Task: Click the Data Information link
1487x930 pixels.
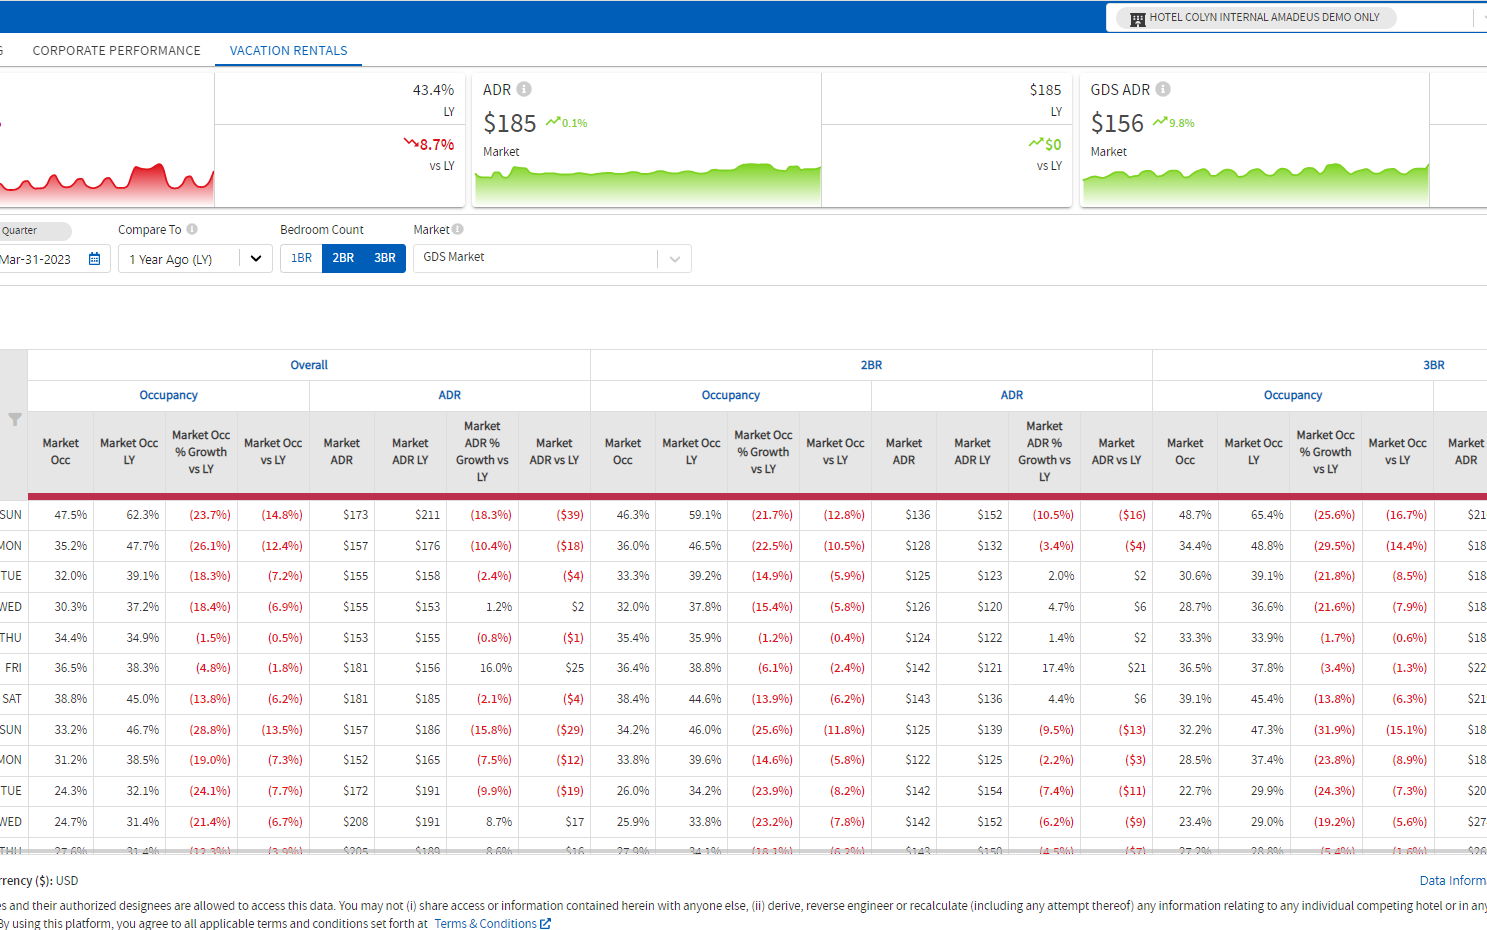Action: click(x=1452, y=881)
